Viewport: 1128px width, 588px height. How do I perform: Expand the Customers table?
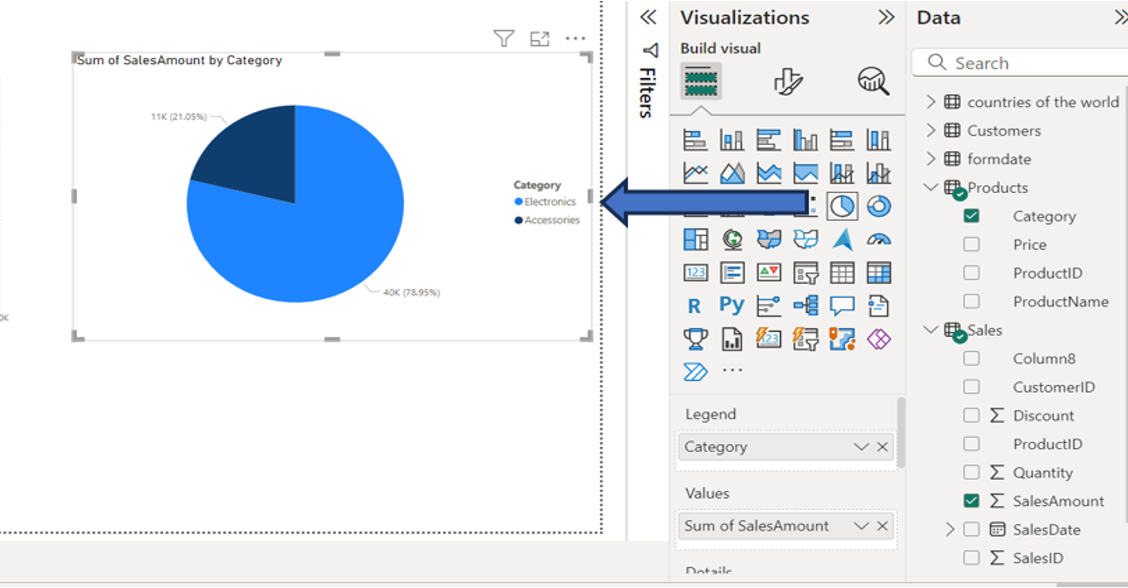click(x=929, y=130)
